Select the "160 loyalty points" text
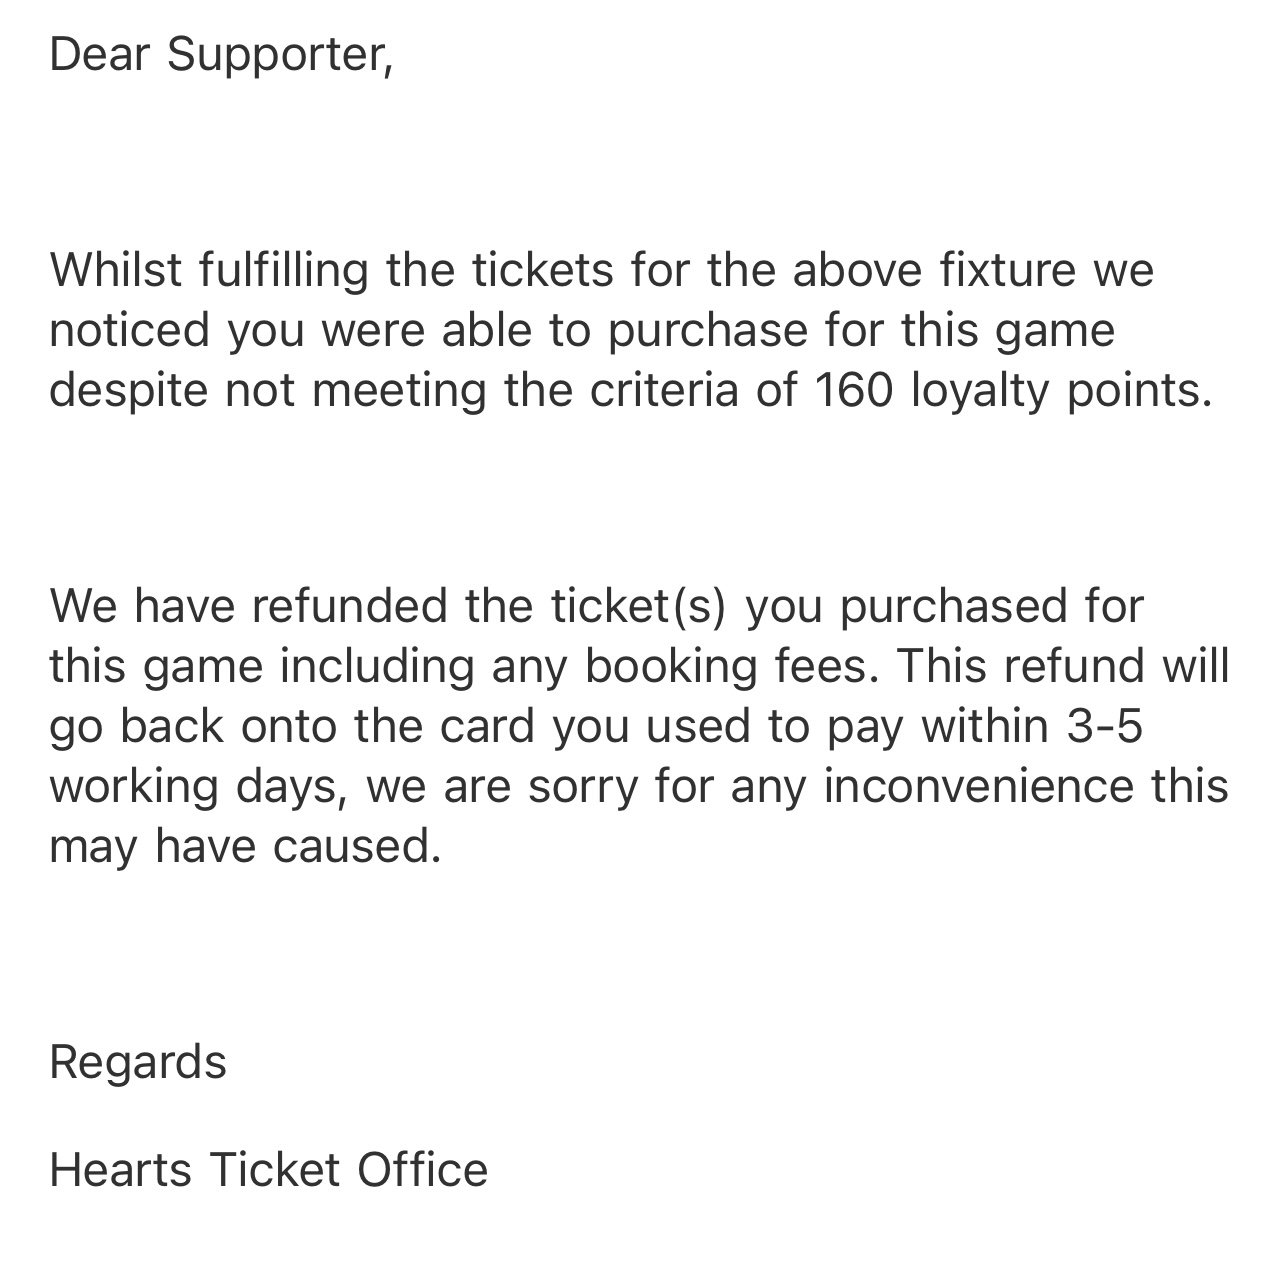Image resolution: width=1284 pixels, height=1267 pixels. click(x=1012, y=390)
